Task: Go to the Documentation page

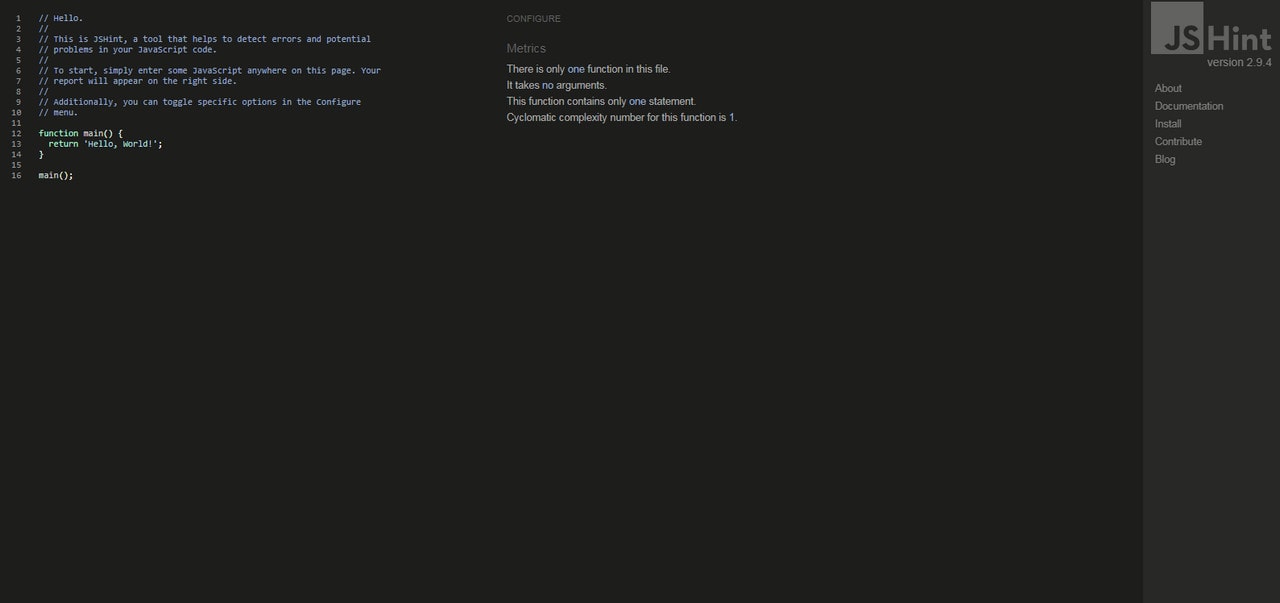Action: point(1189,106)
